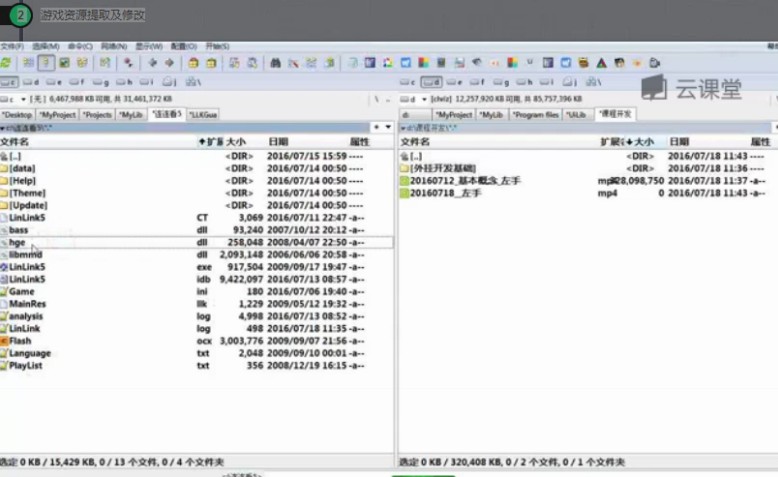The width and height of the screenshot is (778, 477).
Task: Switch to brief list view icon
Action: click(28, 63)
